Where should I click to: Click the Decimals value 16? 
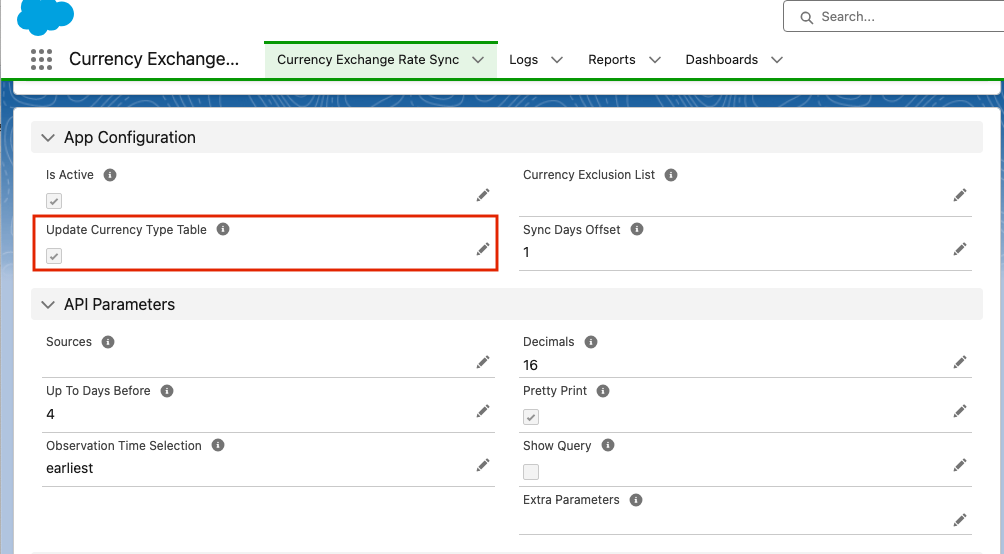[530, 365]
